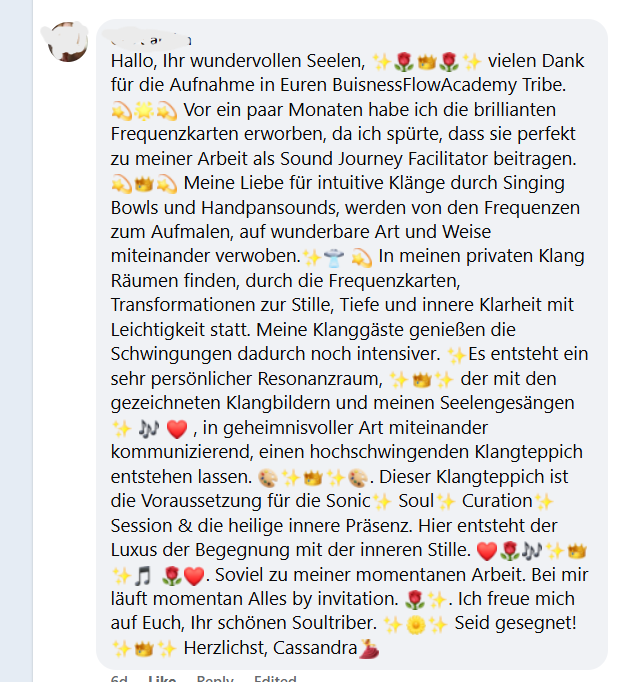The height and width of the screenshot is (682, 636).
Task: Click the yellow blossom emoji before 'Seid gesegnet!'
Action: click(415, 624)
